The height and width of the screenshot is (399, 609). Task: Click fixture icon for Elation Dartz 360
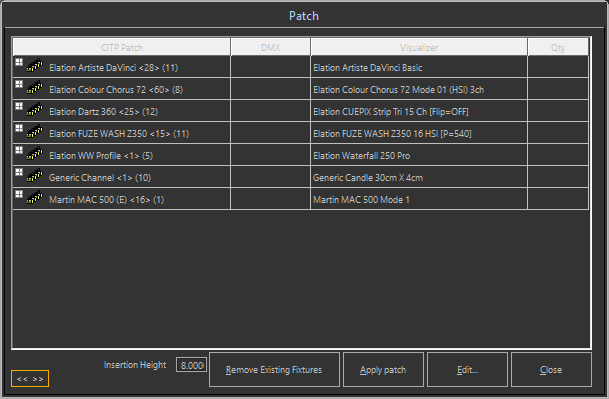[x=35, y=110]
